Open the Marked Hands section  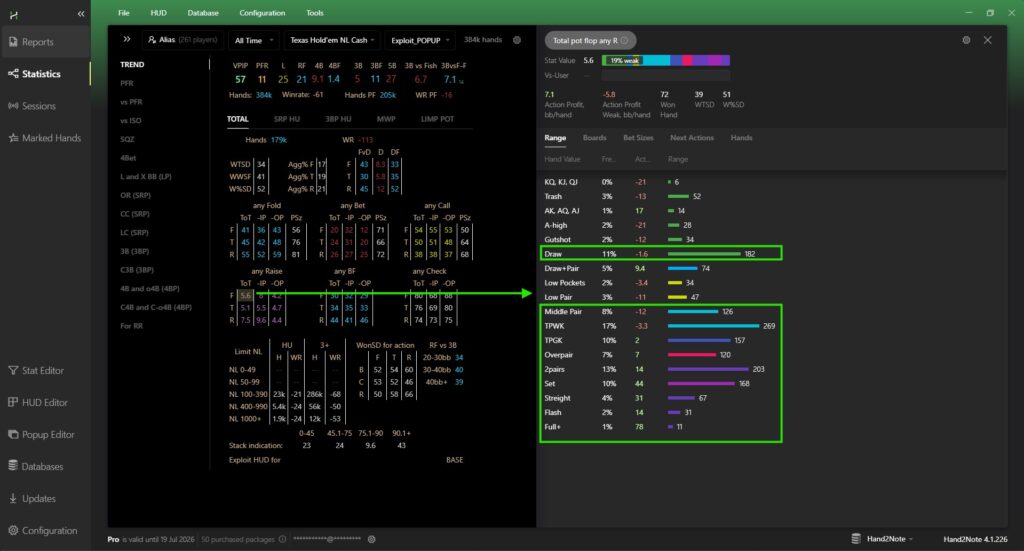50,138
